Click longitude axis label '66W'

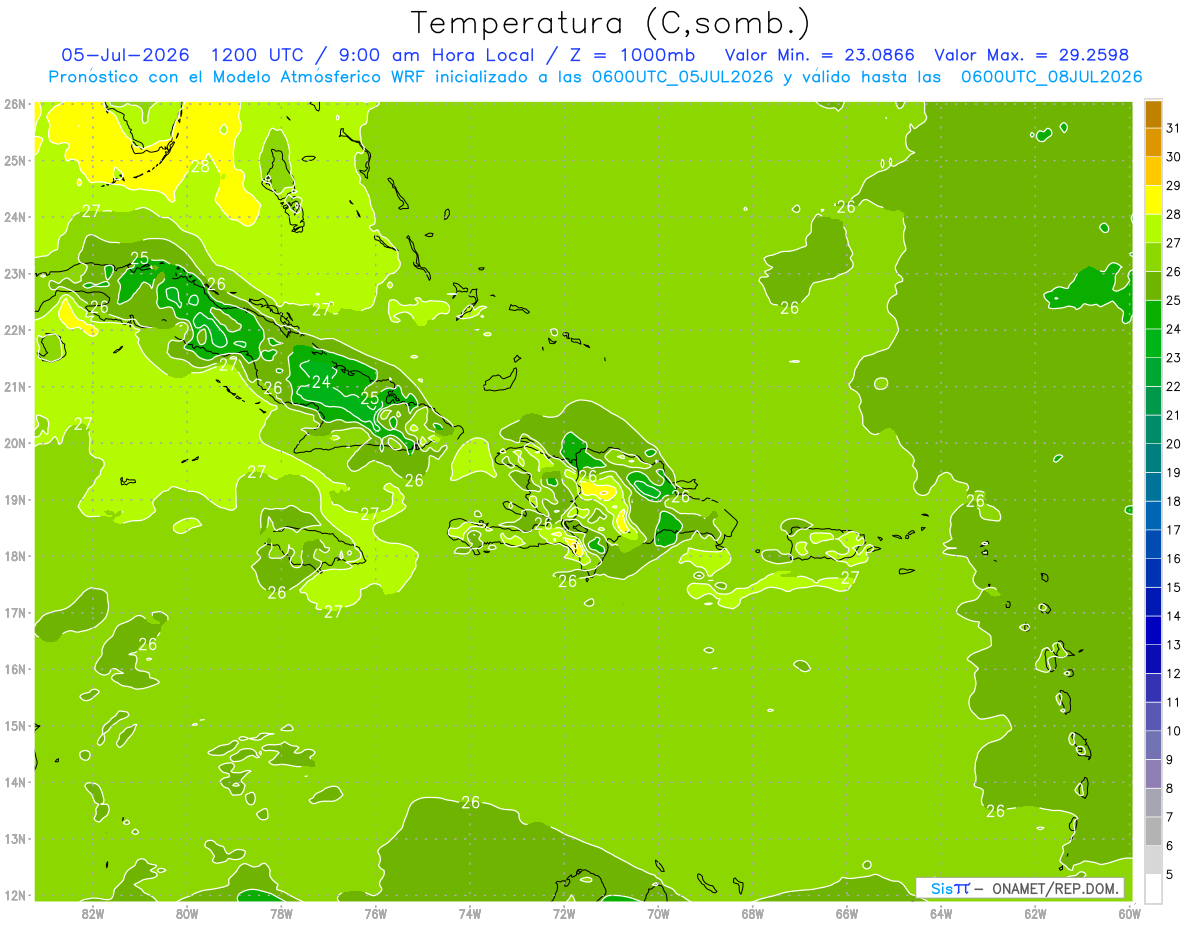[x=847, y=913]
